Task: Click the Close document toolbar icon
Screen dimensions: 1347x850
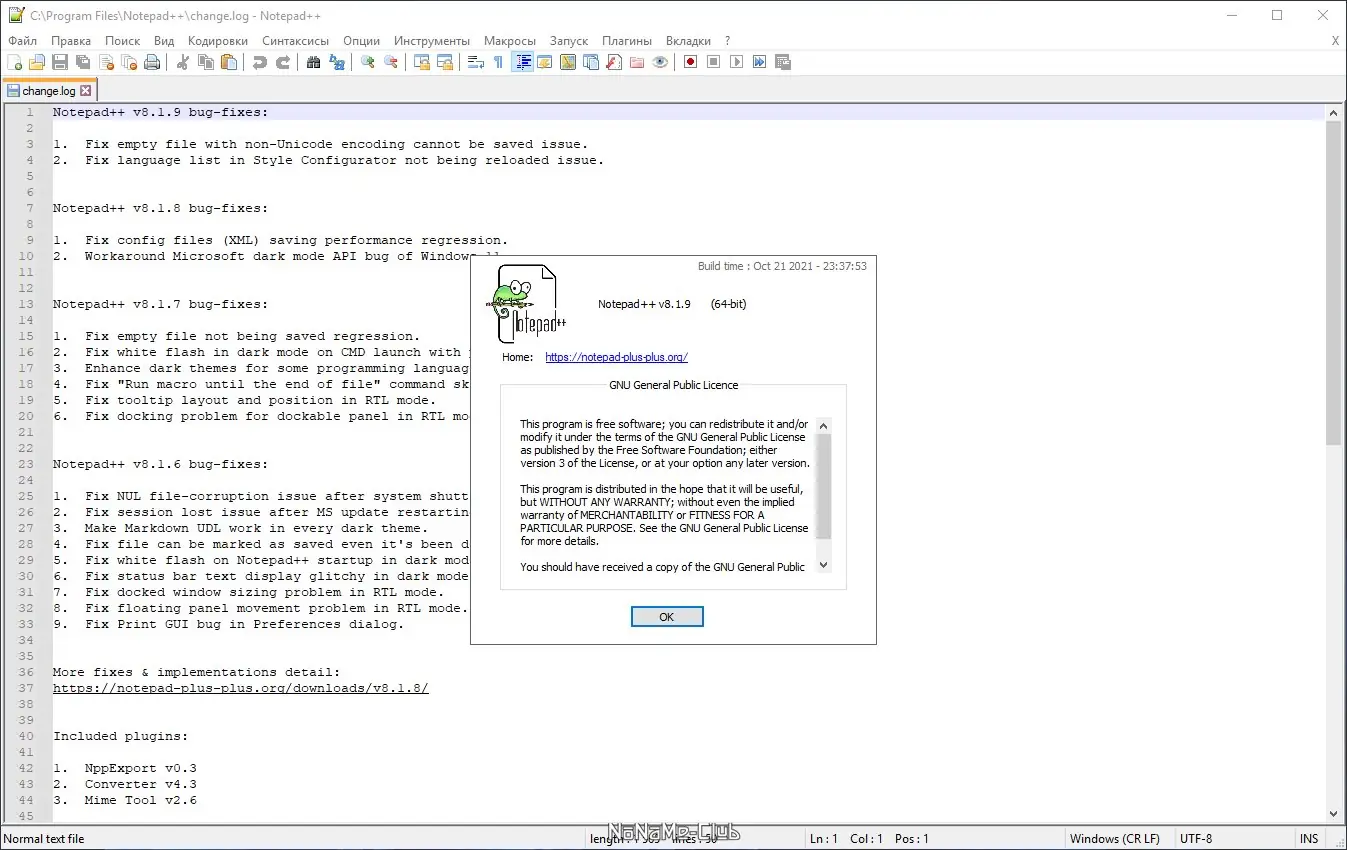Action: coord(106,62)
